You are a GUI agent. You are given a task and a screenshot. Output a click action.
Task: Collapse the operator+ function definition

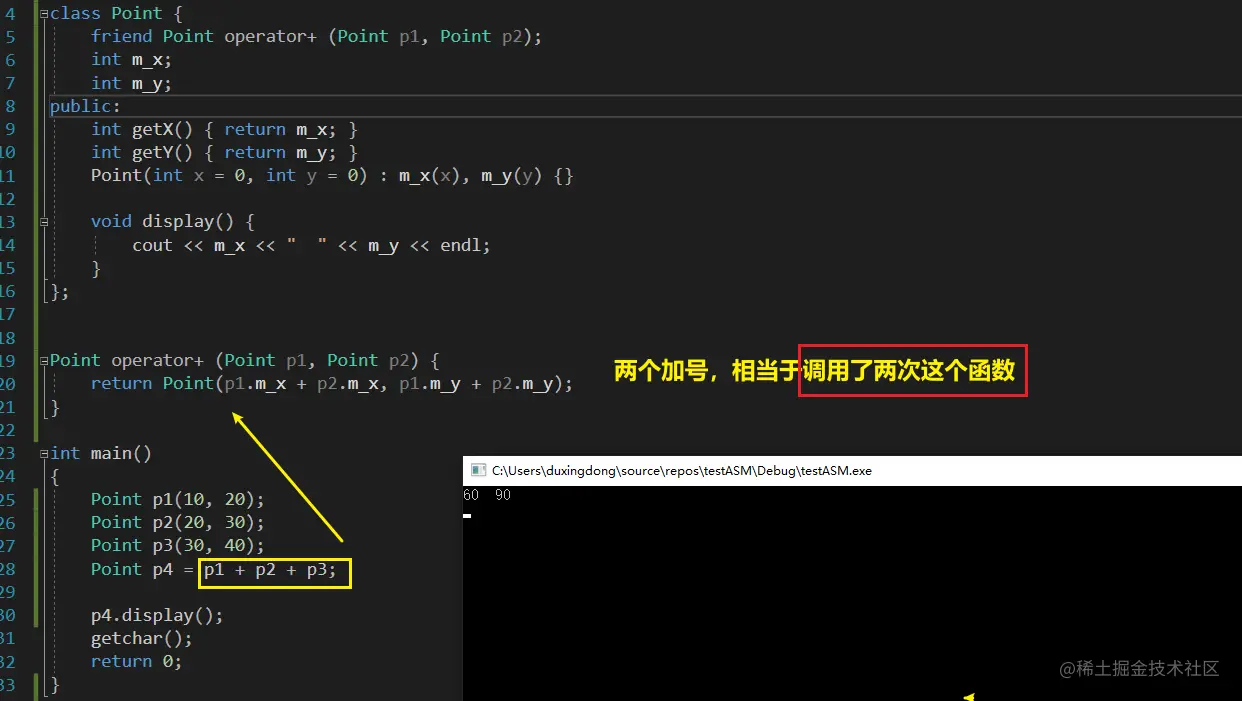[x=42, y=360]
